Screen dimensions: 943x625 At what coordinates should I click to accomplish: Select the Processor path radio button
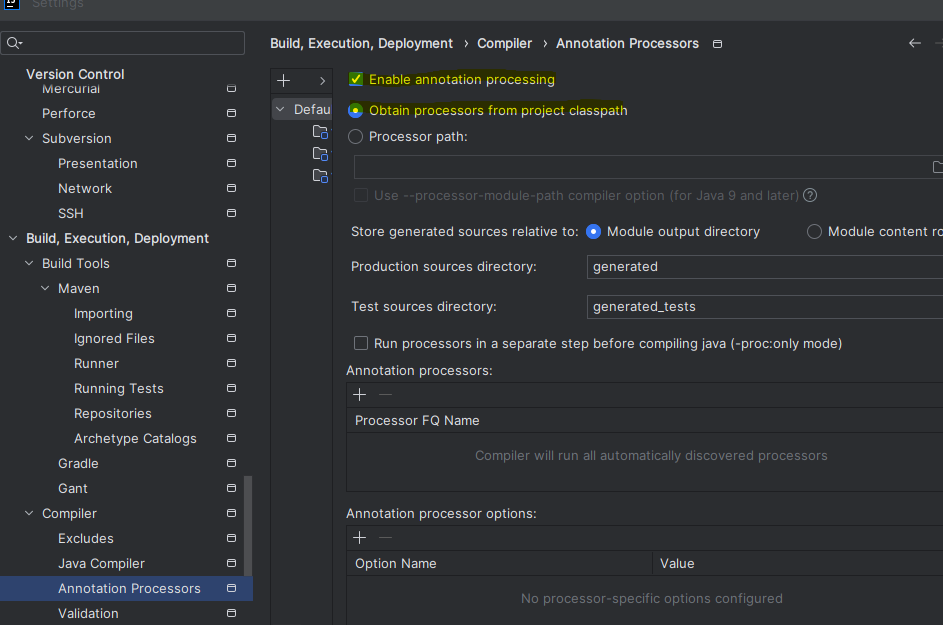[x=355, y=137]
